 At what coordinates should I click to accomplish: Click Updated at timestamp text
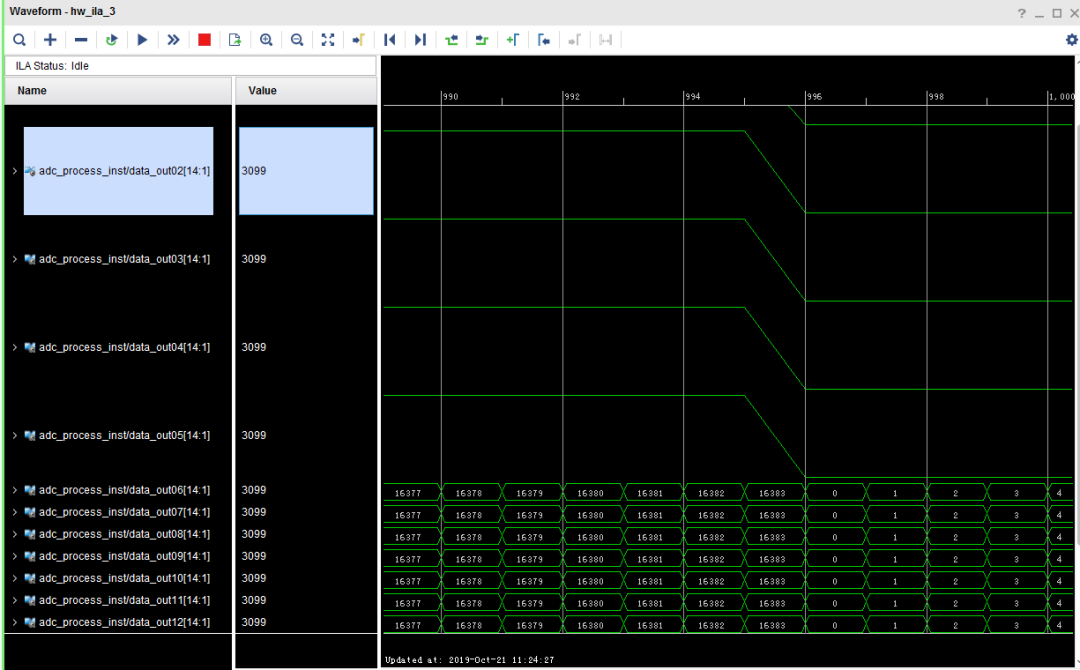pyautogui.click(x=470, y=660)
